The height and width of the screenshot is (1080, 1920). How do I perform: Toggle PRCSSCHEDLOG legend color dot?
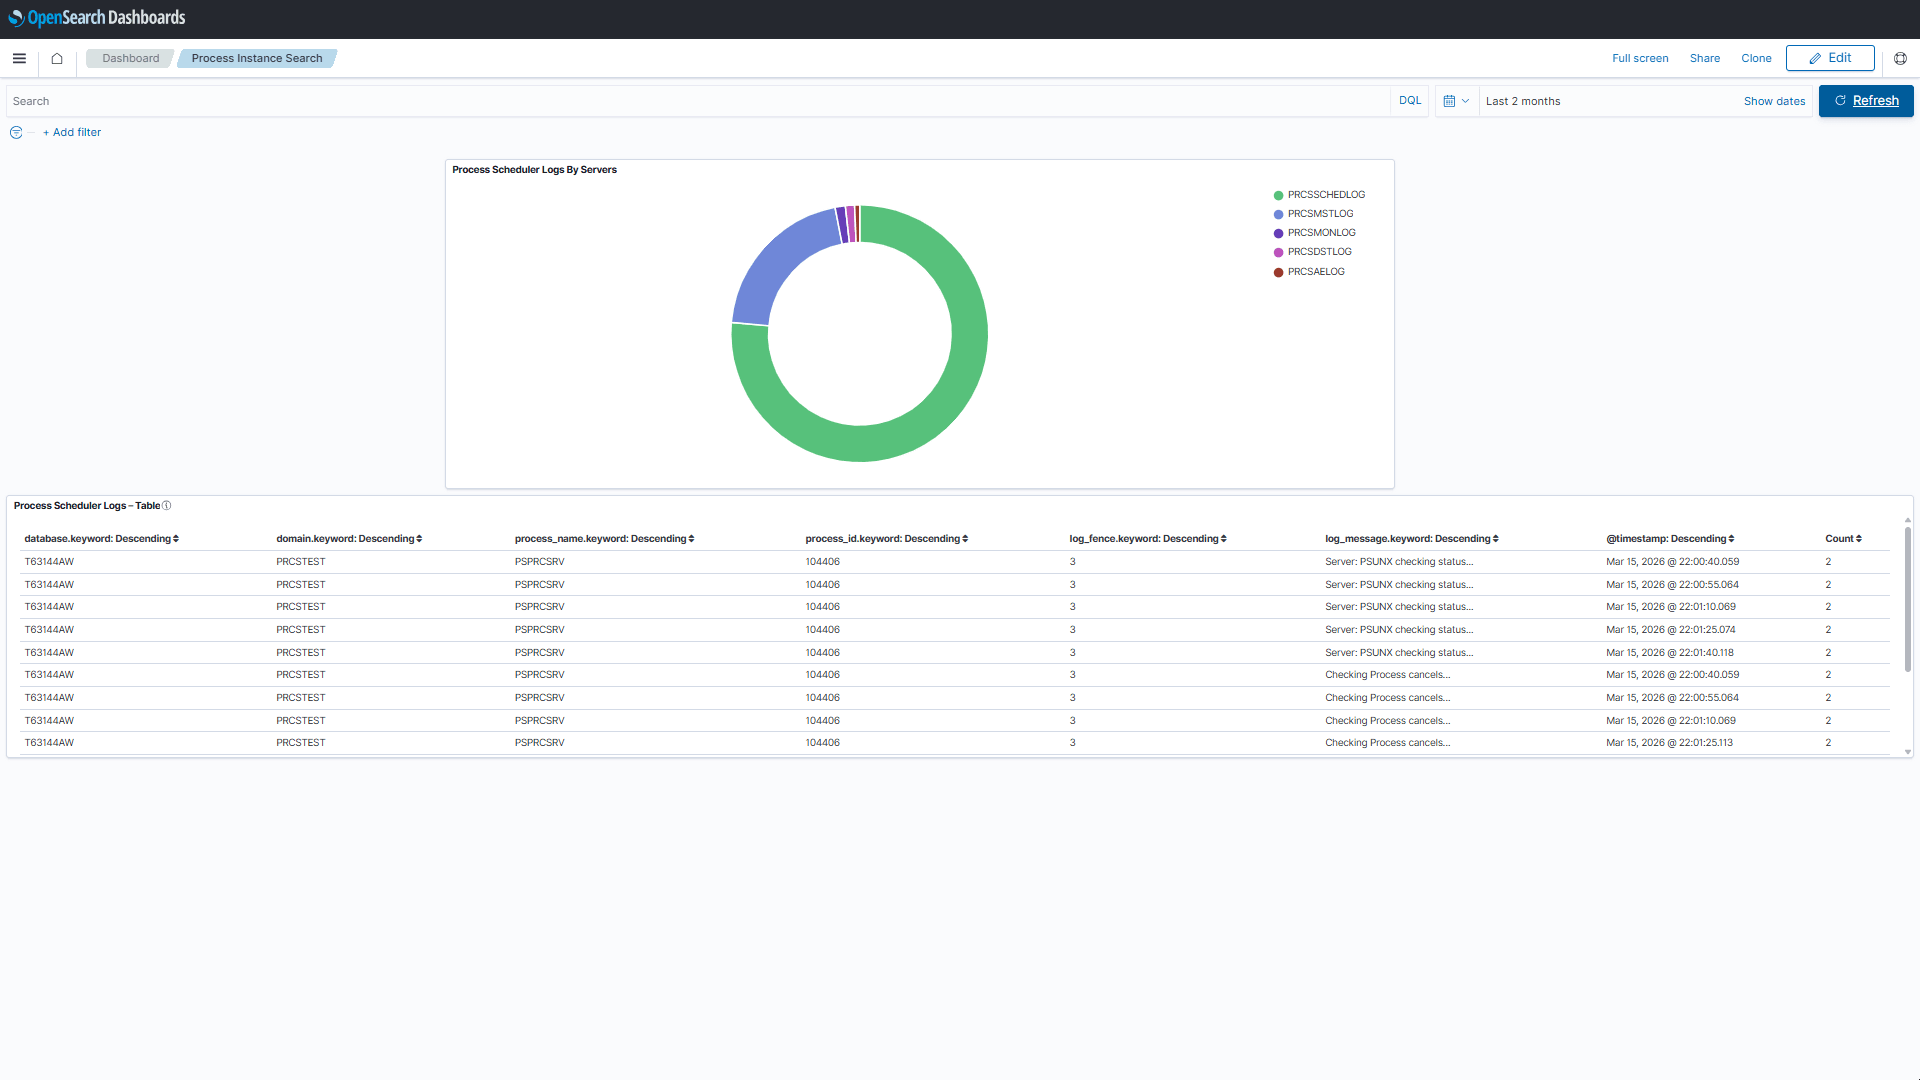coord(1278,196)
